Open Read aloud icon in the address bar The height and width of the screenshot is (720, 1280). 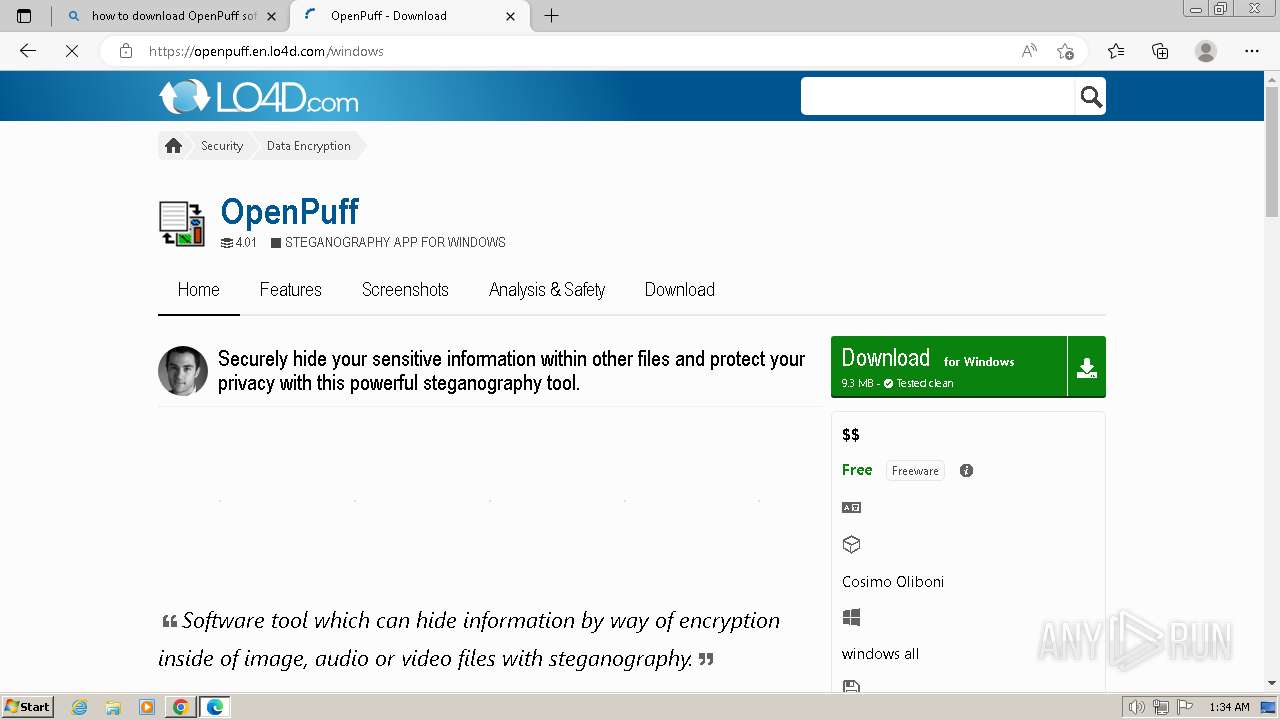point(1029,51)
